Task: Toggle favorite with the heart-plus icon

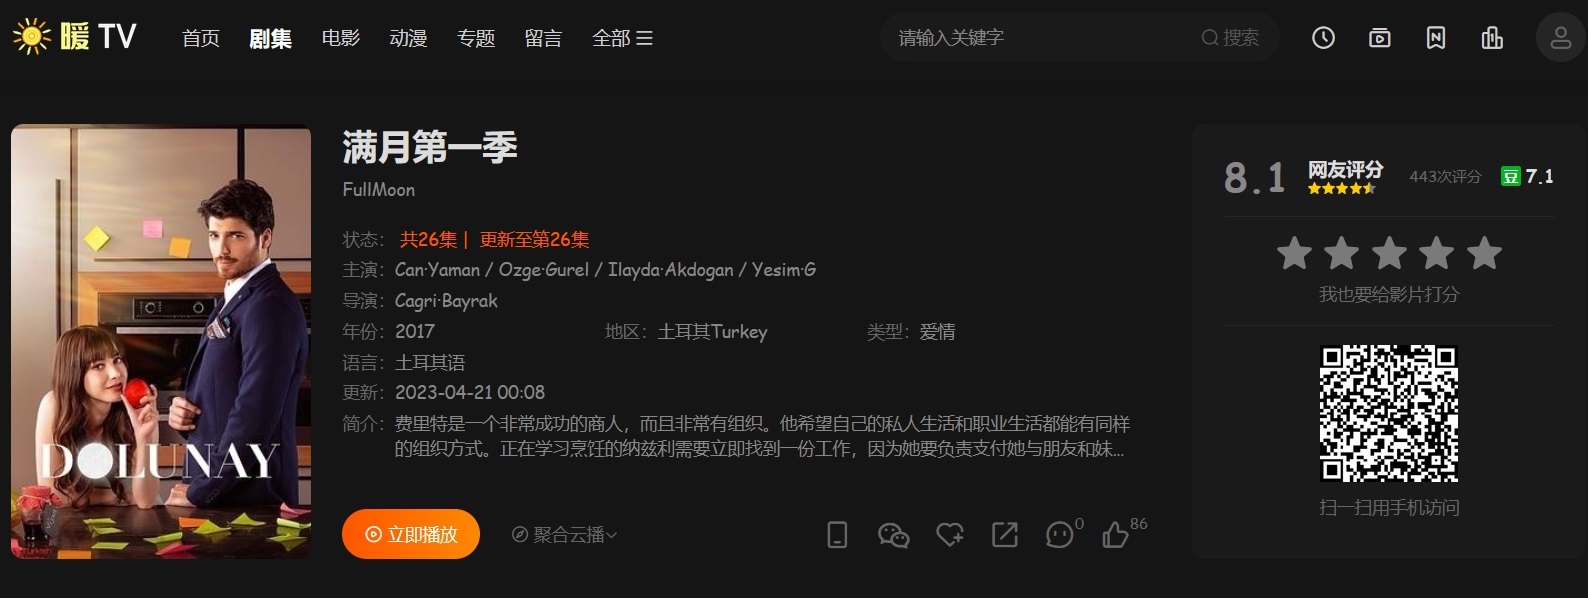Action: click(949, 535)
